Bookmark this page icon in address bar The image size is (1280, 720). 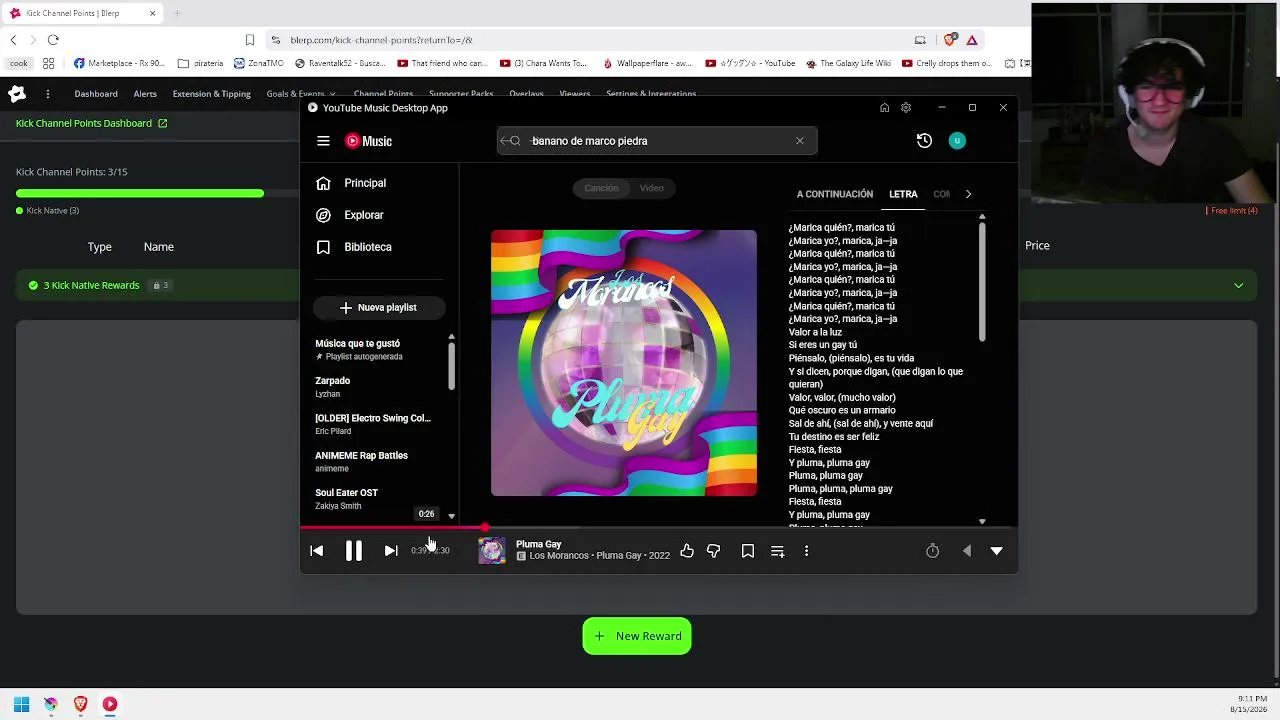click(249, 40)
